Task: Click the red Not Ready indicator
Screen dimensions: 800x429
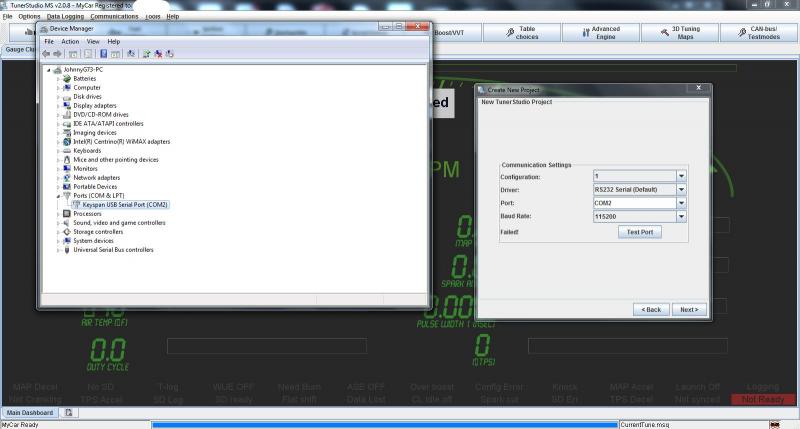Action: point(763,399)
